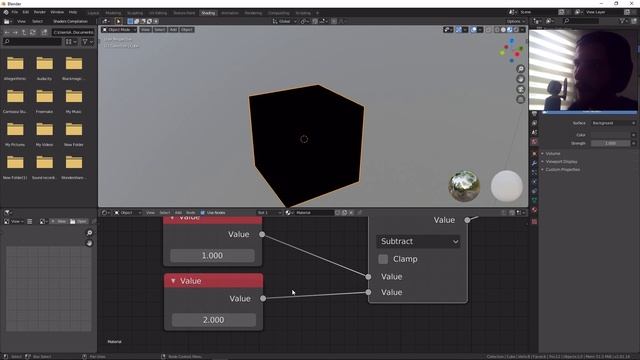Go to parent directory in file browser
The image size is (640, 360).
24,32
